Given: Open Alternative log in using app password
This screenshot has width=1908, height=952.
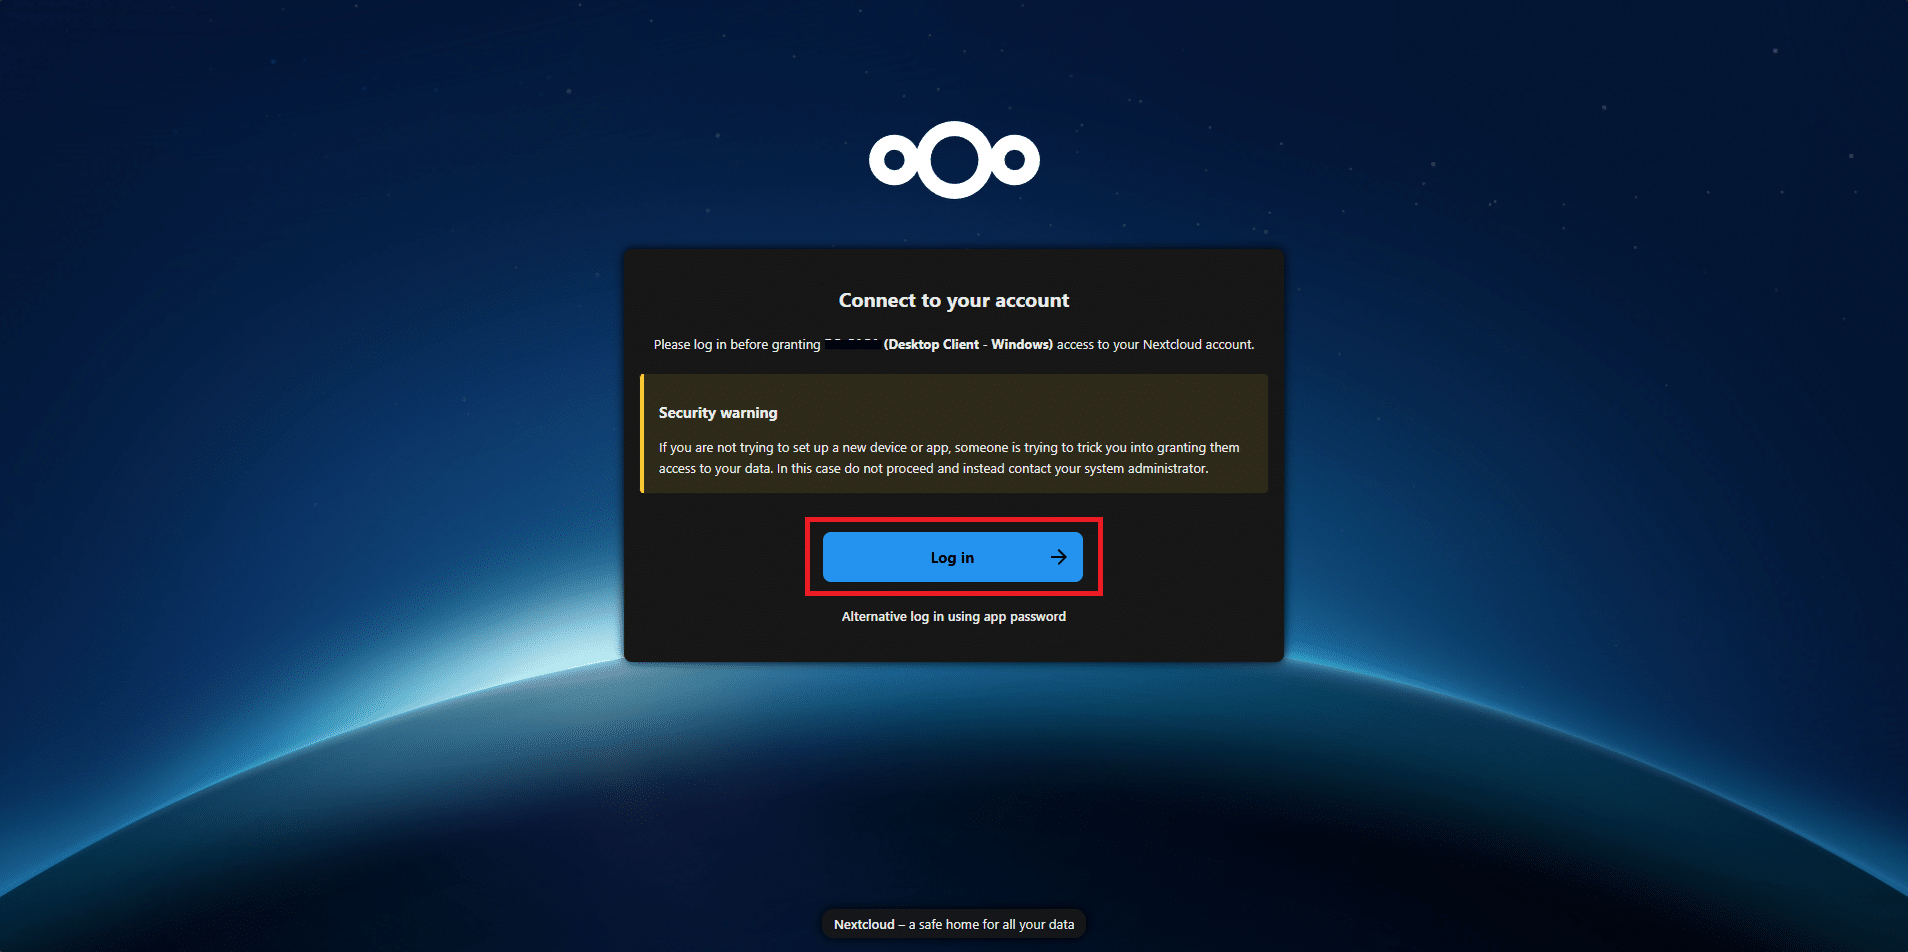Looking at the screenshot, I should click(954, 617).
